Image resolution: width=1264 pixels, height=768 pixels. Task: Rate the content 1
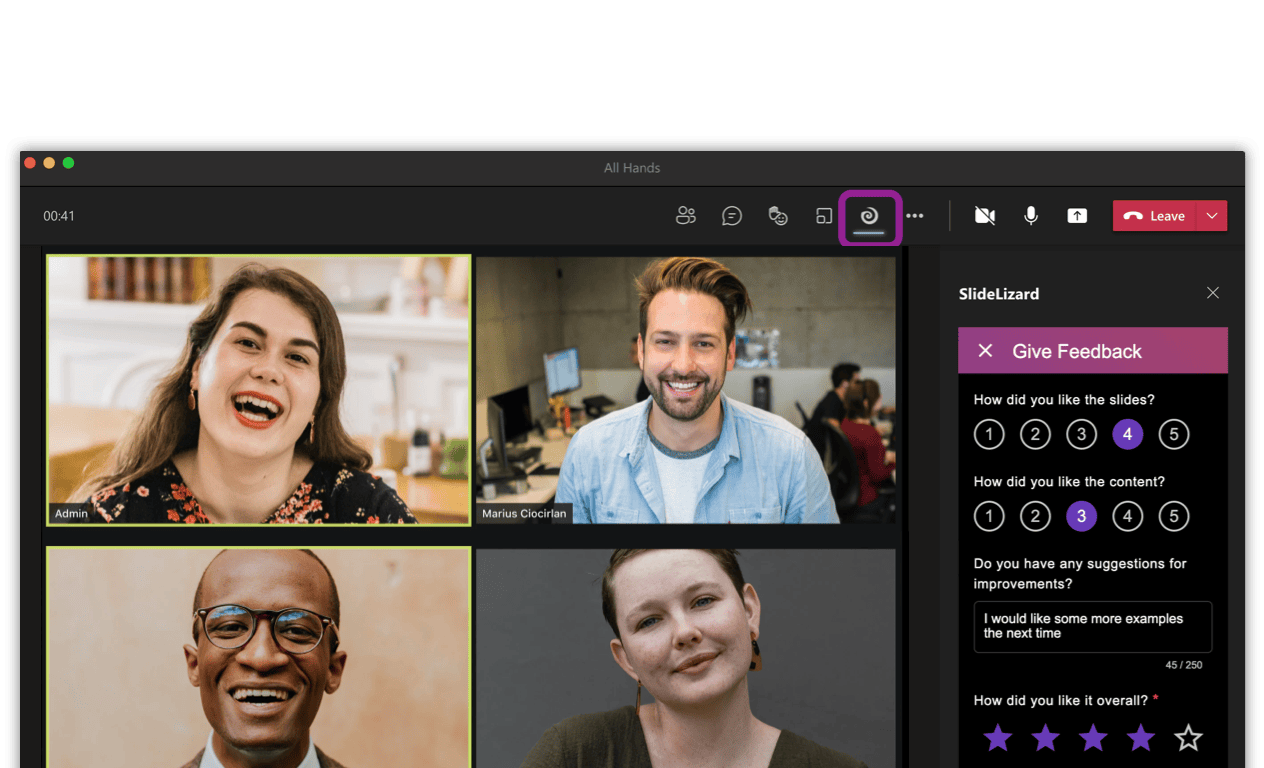[989, 516]
